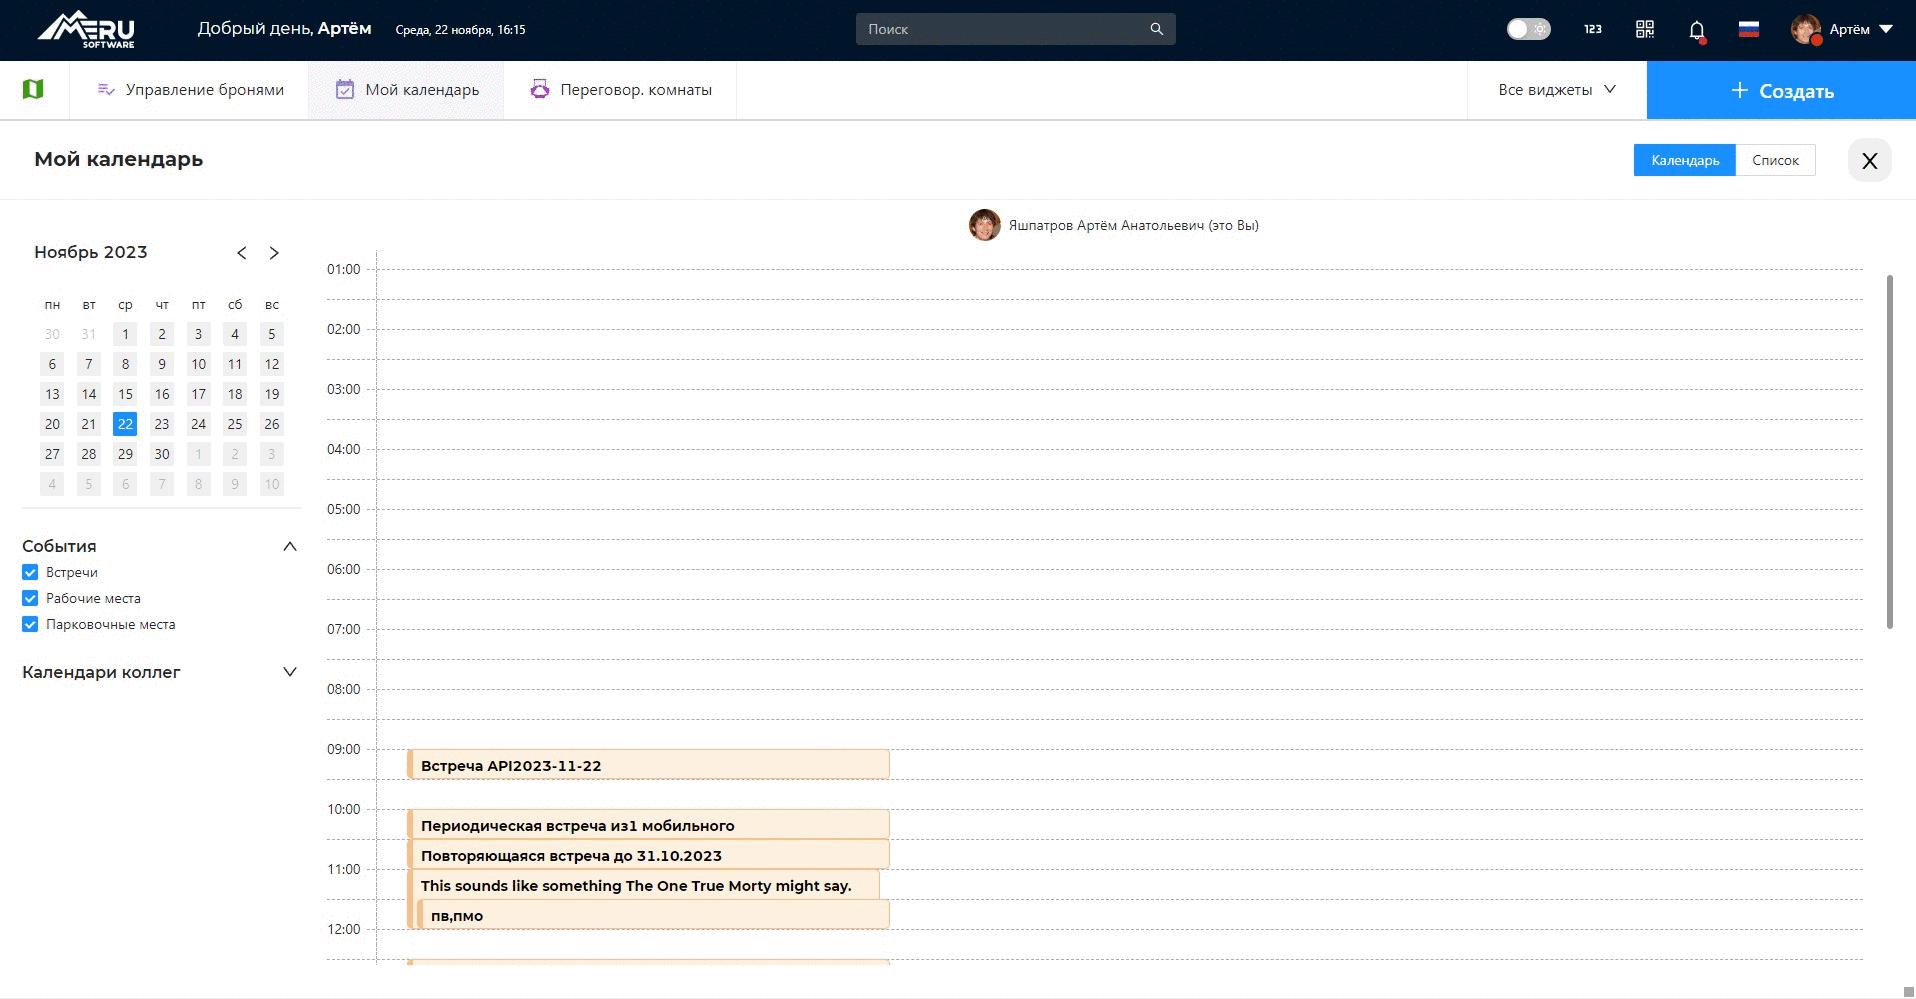Click the green map icon

coord(33,90)
